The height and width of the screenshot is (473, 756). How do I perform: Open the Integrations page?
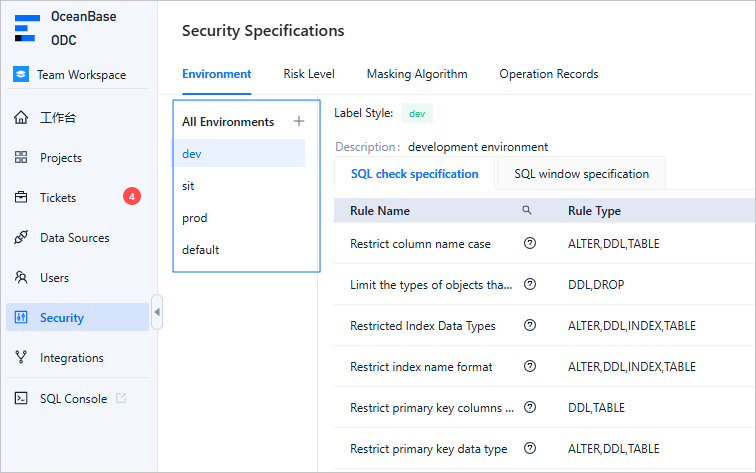(x=71, y=358)
